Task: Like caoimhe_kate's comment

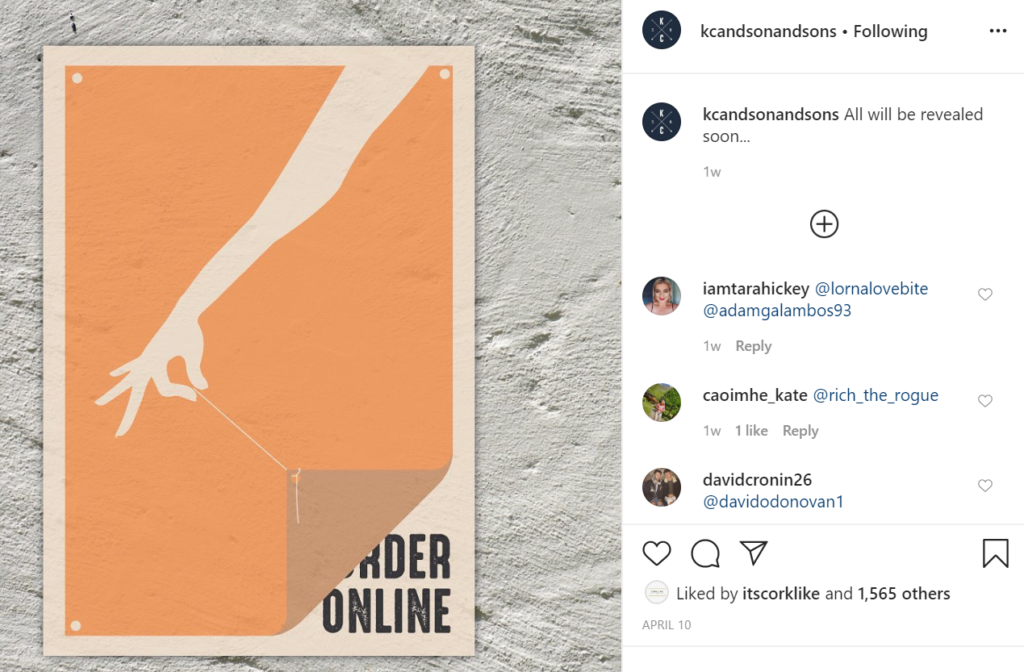Action: pos(985,400)
